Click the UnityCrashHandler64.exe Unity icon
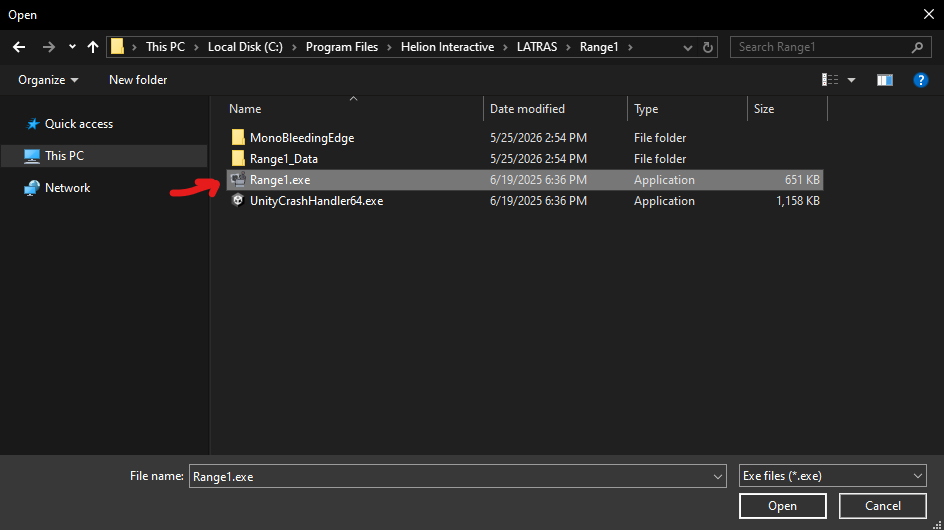 [238, 201]
